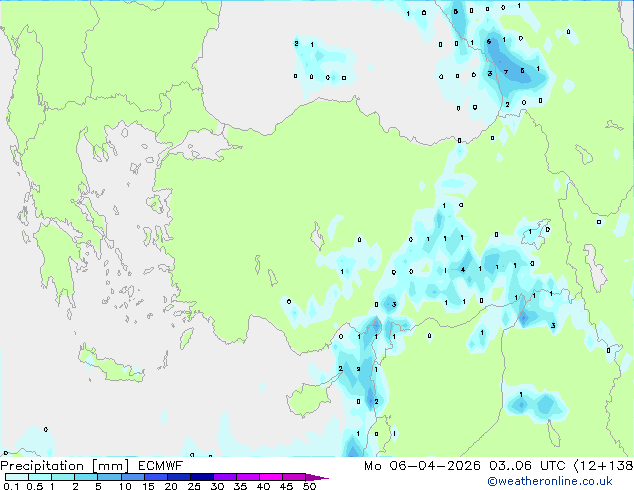The height and width of the screenshot is (490, 634).
Task: Click the '03..06 UTC' time range text
Action: (527, 466)
